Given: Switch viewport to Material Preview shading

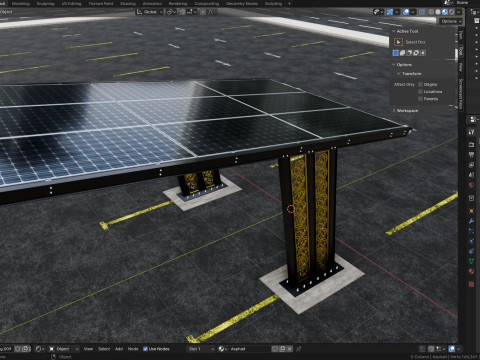Looking at the screenshot, I should coord(445,12).
